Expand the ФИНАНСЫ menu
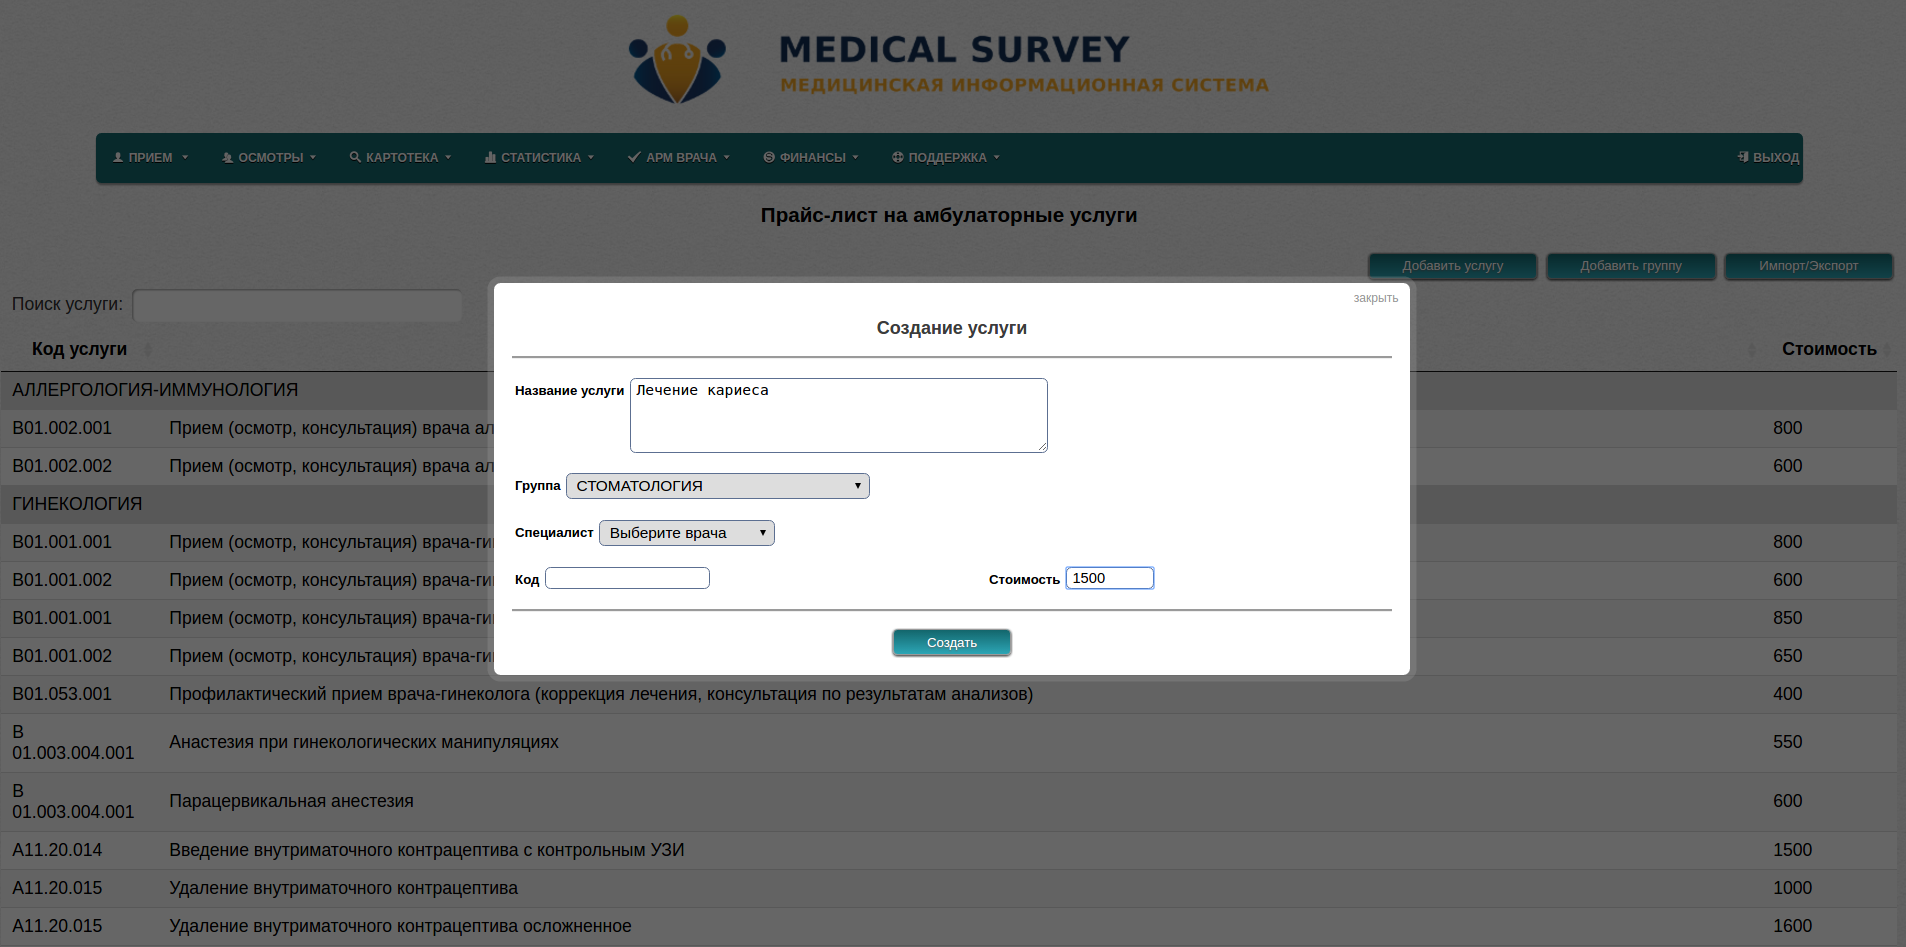Screen dimensions: 1906x947 (811, 158)
